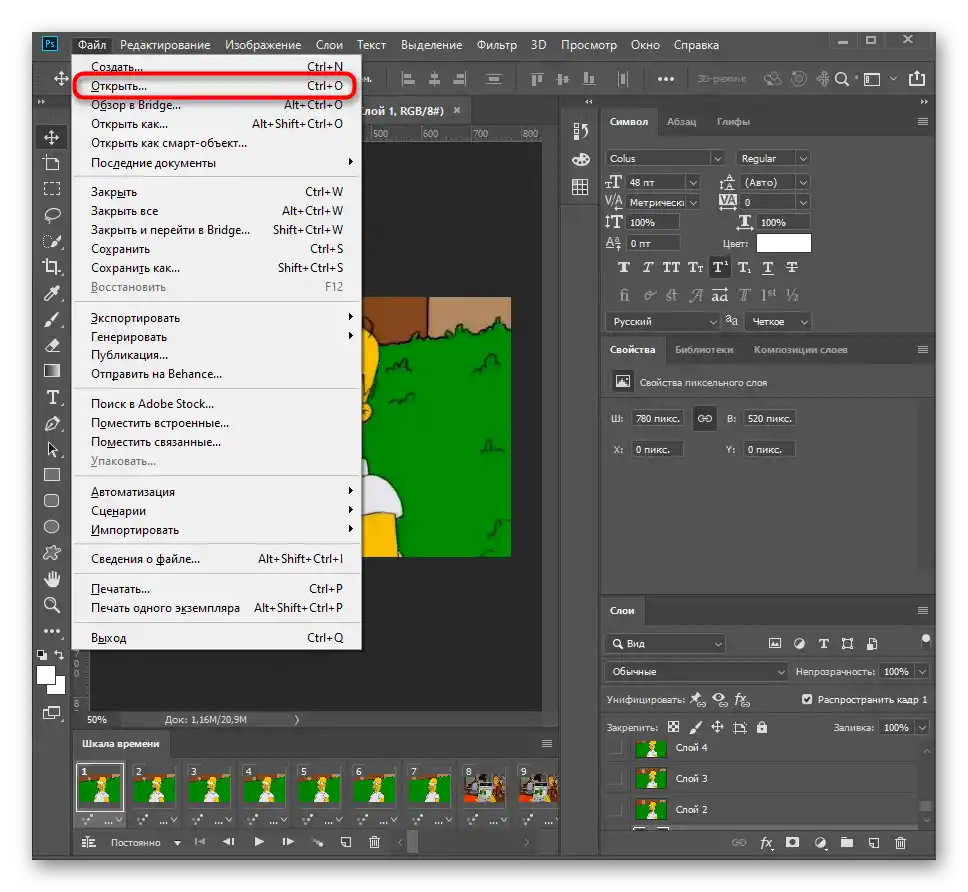Viewport: 968px width, 892px height.
Task: Expand the Colus font family dropdown
Action: pos(717,158)
